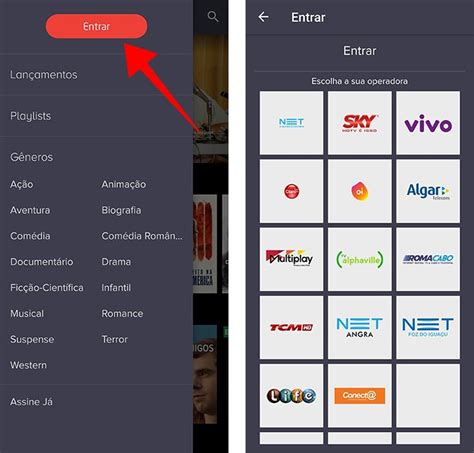This screenshot has height=453, width=474.
Task: Pick the TCM HD operator
Action: click(x=291, y=327)
